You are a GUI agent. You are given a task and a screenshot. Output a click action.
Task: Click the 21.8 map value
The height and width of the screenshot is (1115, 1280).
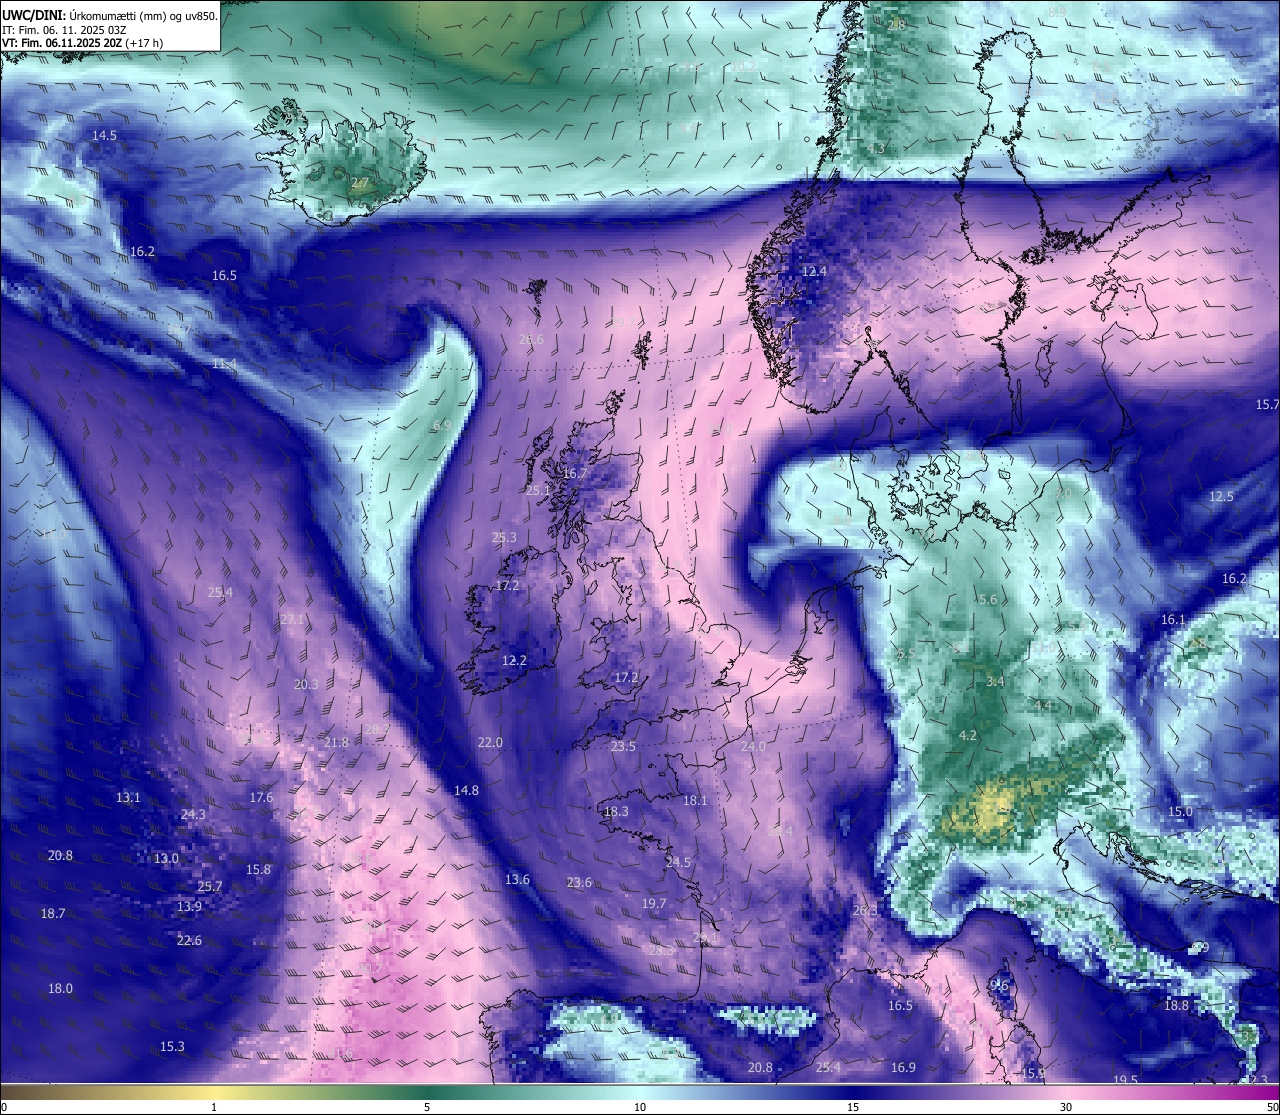[x=337, y=743]
